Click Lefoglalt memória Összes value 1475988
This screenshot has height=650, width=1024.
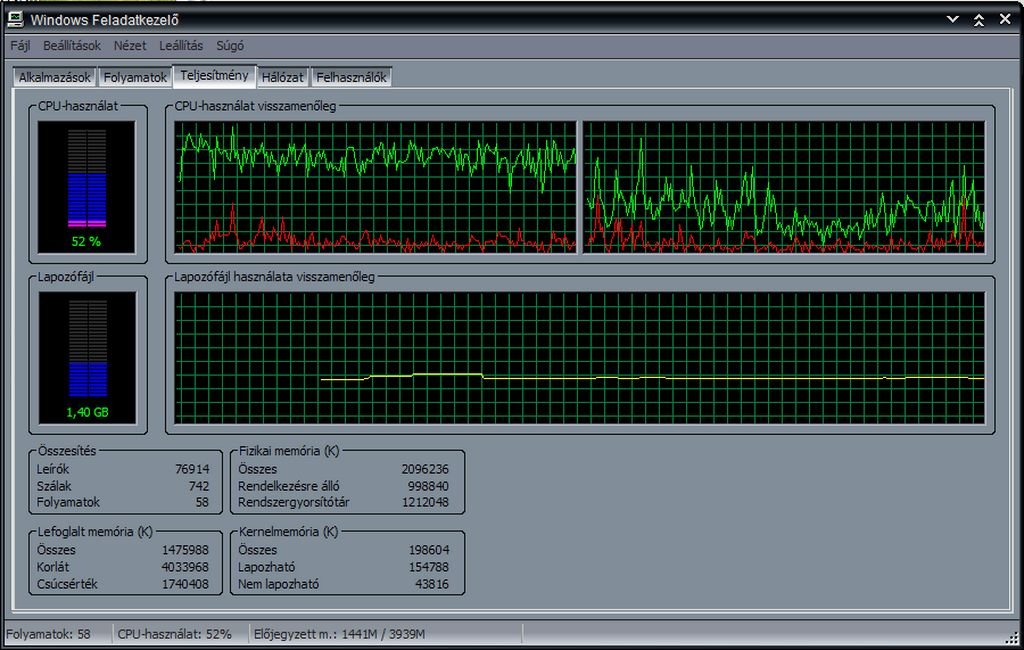tap(185, 550)
